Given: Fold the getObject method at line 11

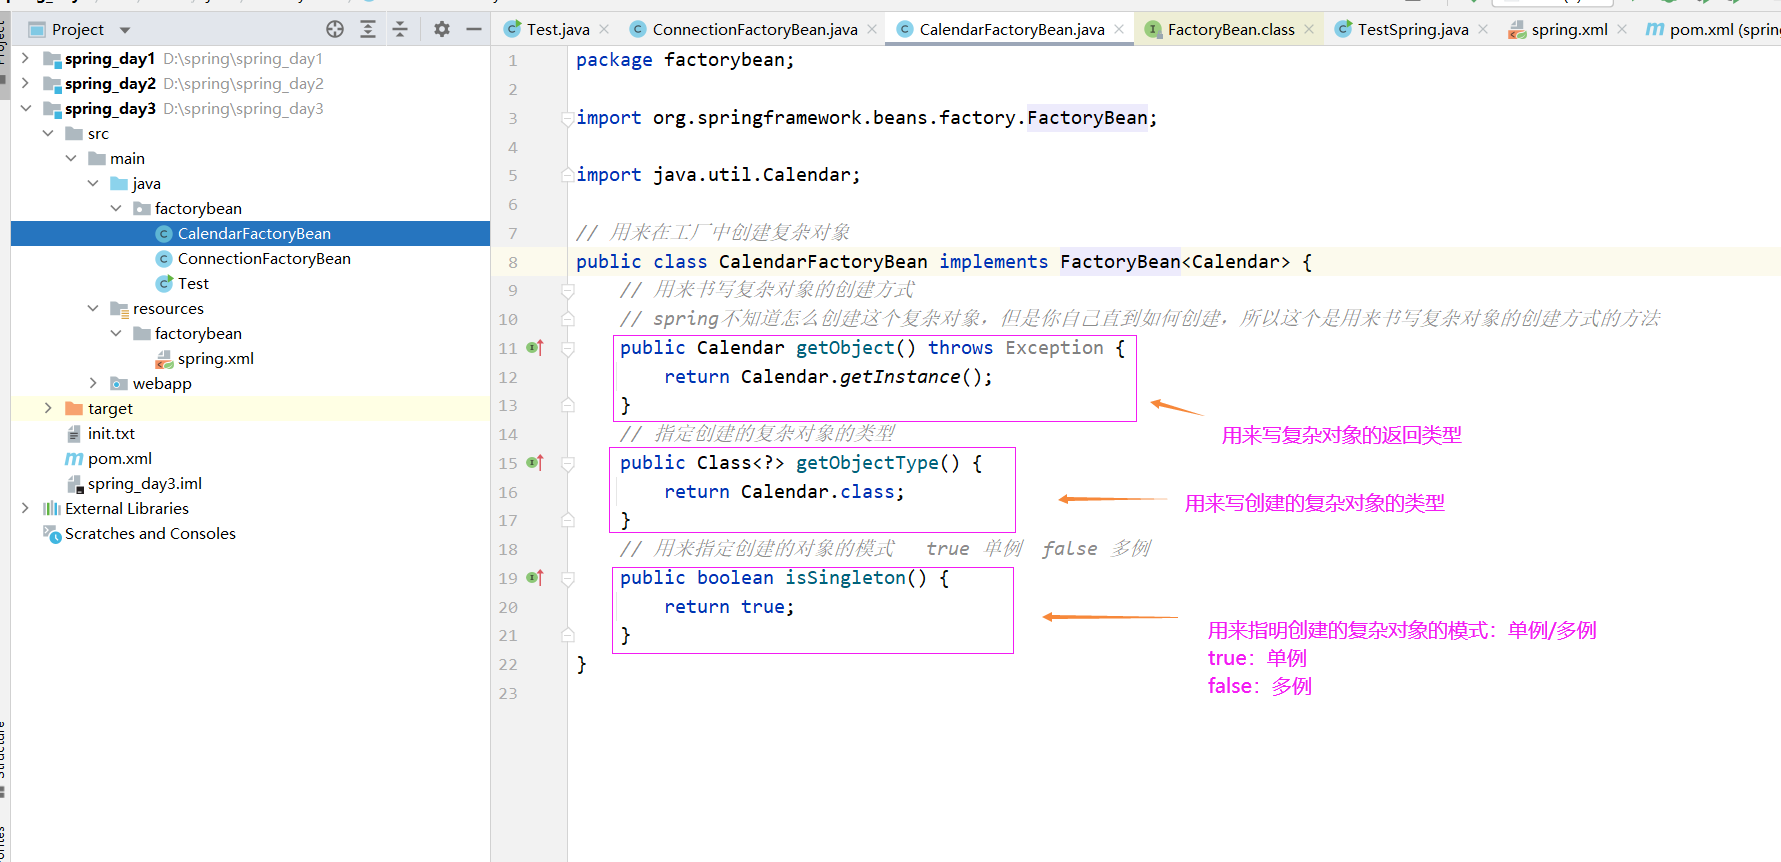Looking at the screenshot, I should [568, 348].
